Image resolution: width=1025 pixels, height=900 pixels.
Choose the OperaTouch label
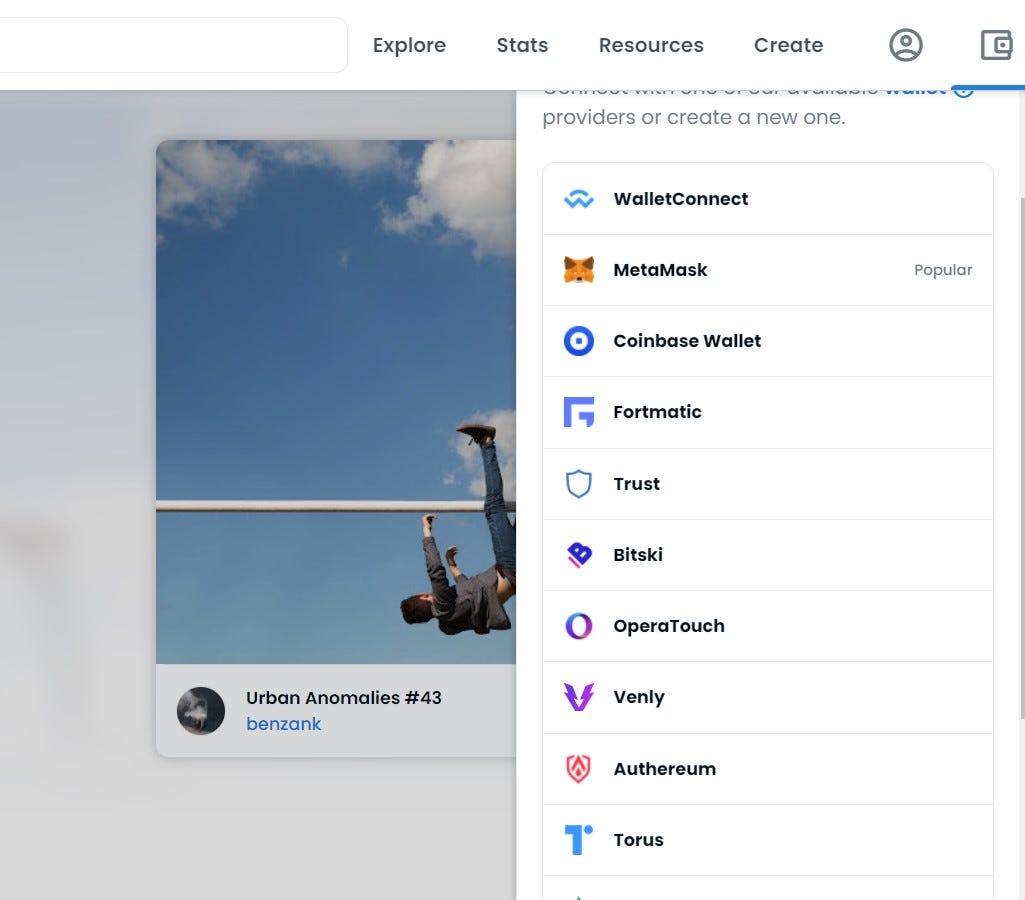669,626
